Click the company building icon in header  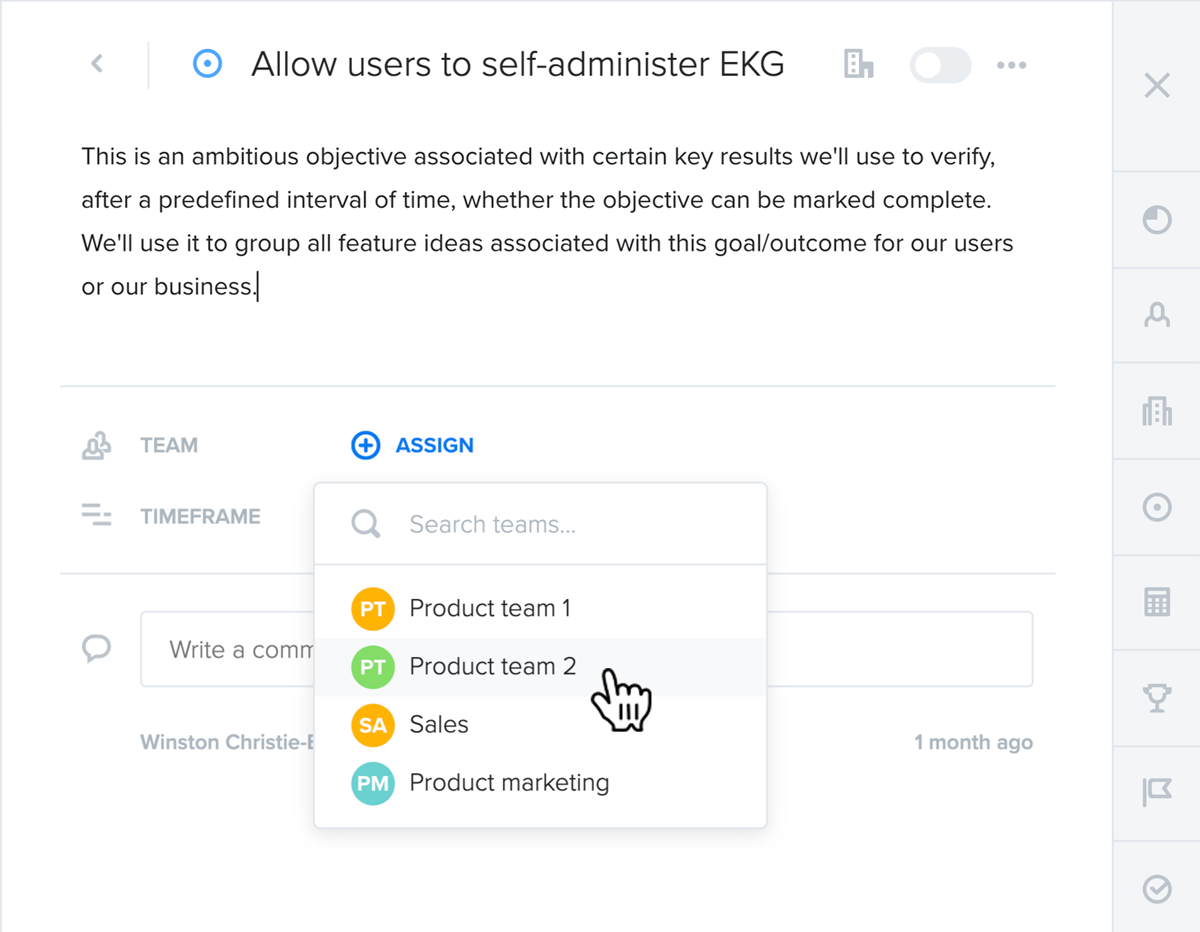pyautogui.click(x=859, y=65)
